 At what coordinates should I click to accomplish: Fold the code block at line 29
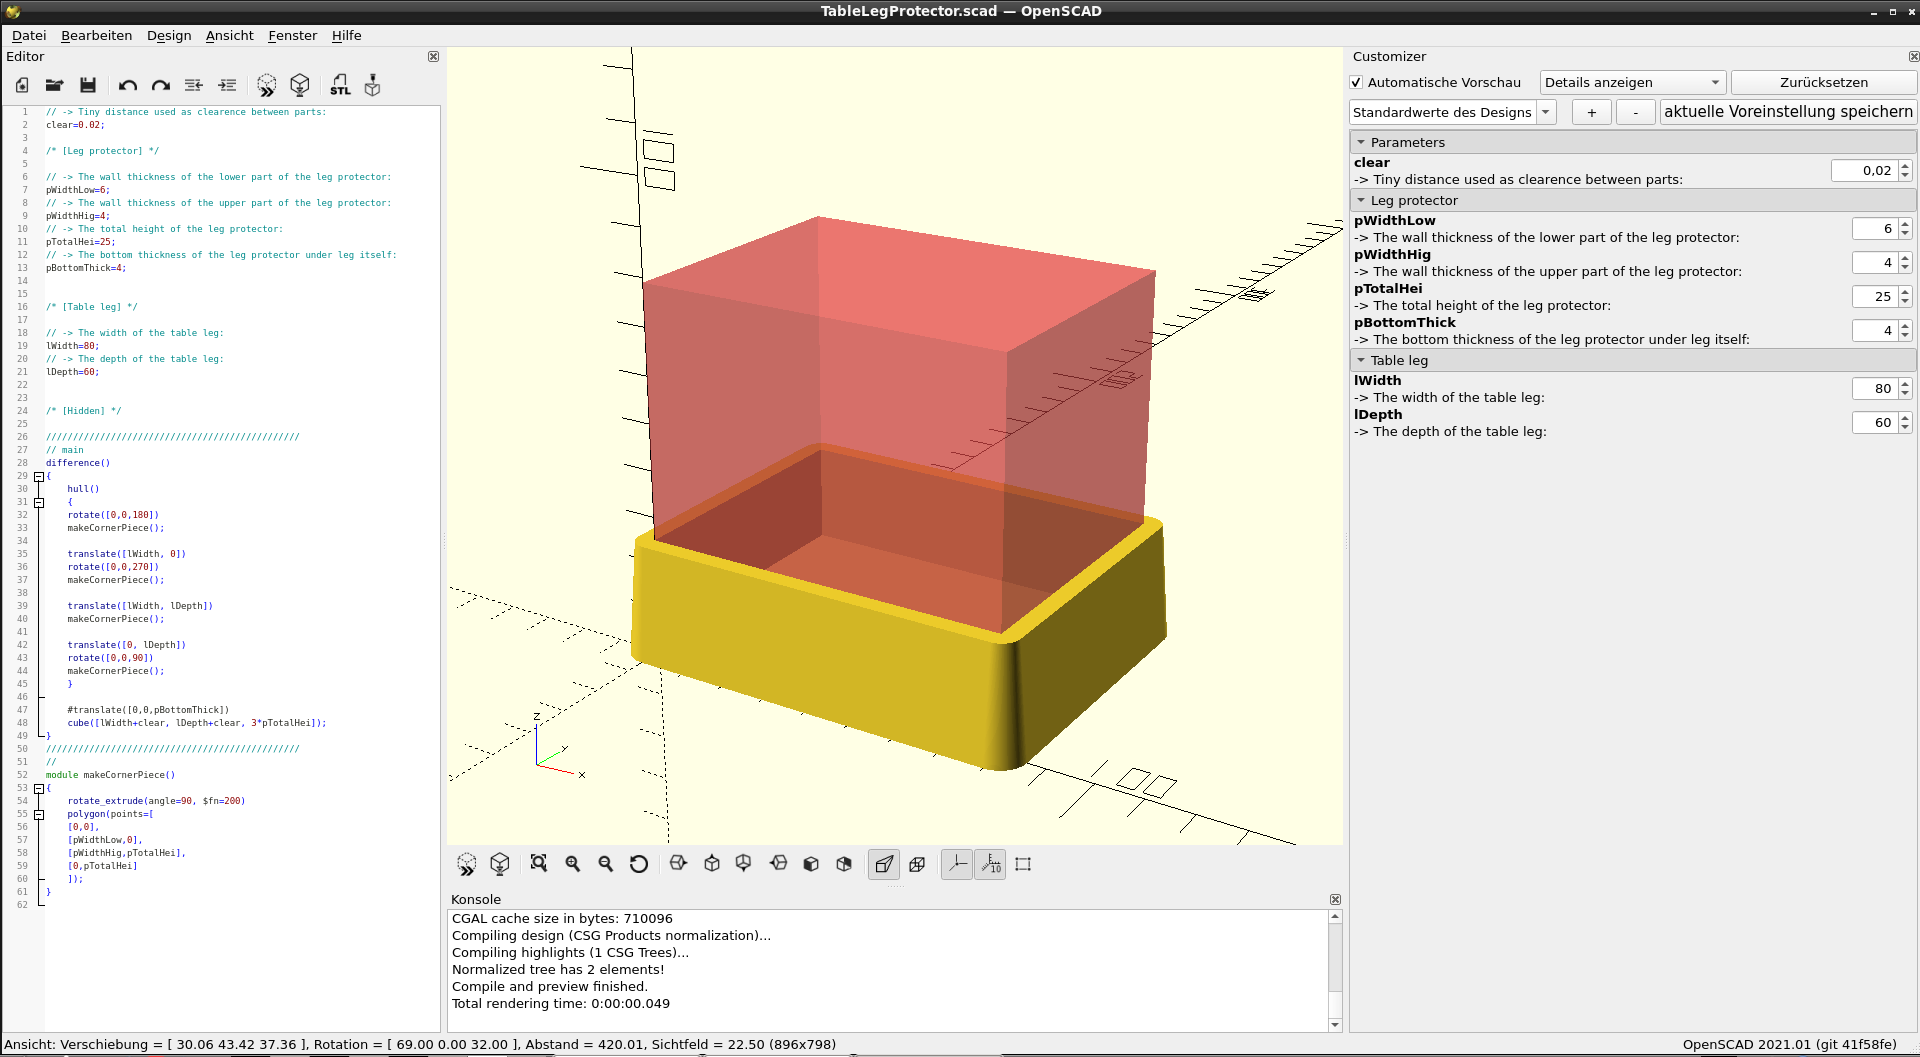coord(39,477)
